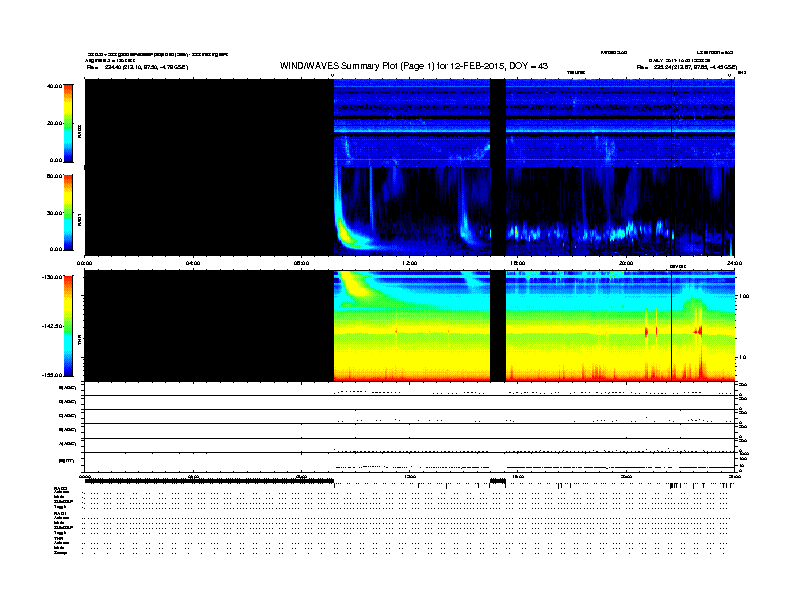
Task: Click the -142.50 color scale label
Action: 53,326
